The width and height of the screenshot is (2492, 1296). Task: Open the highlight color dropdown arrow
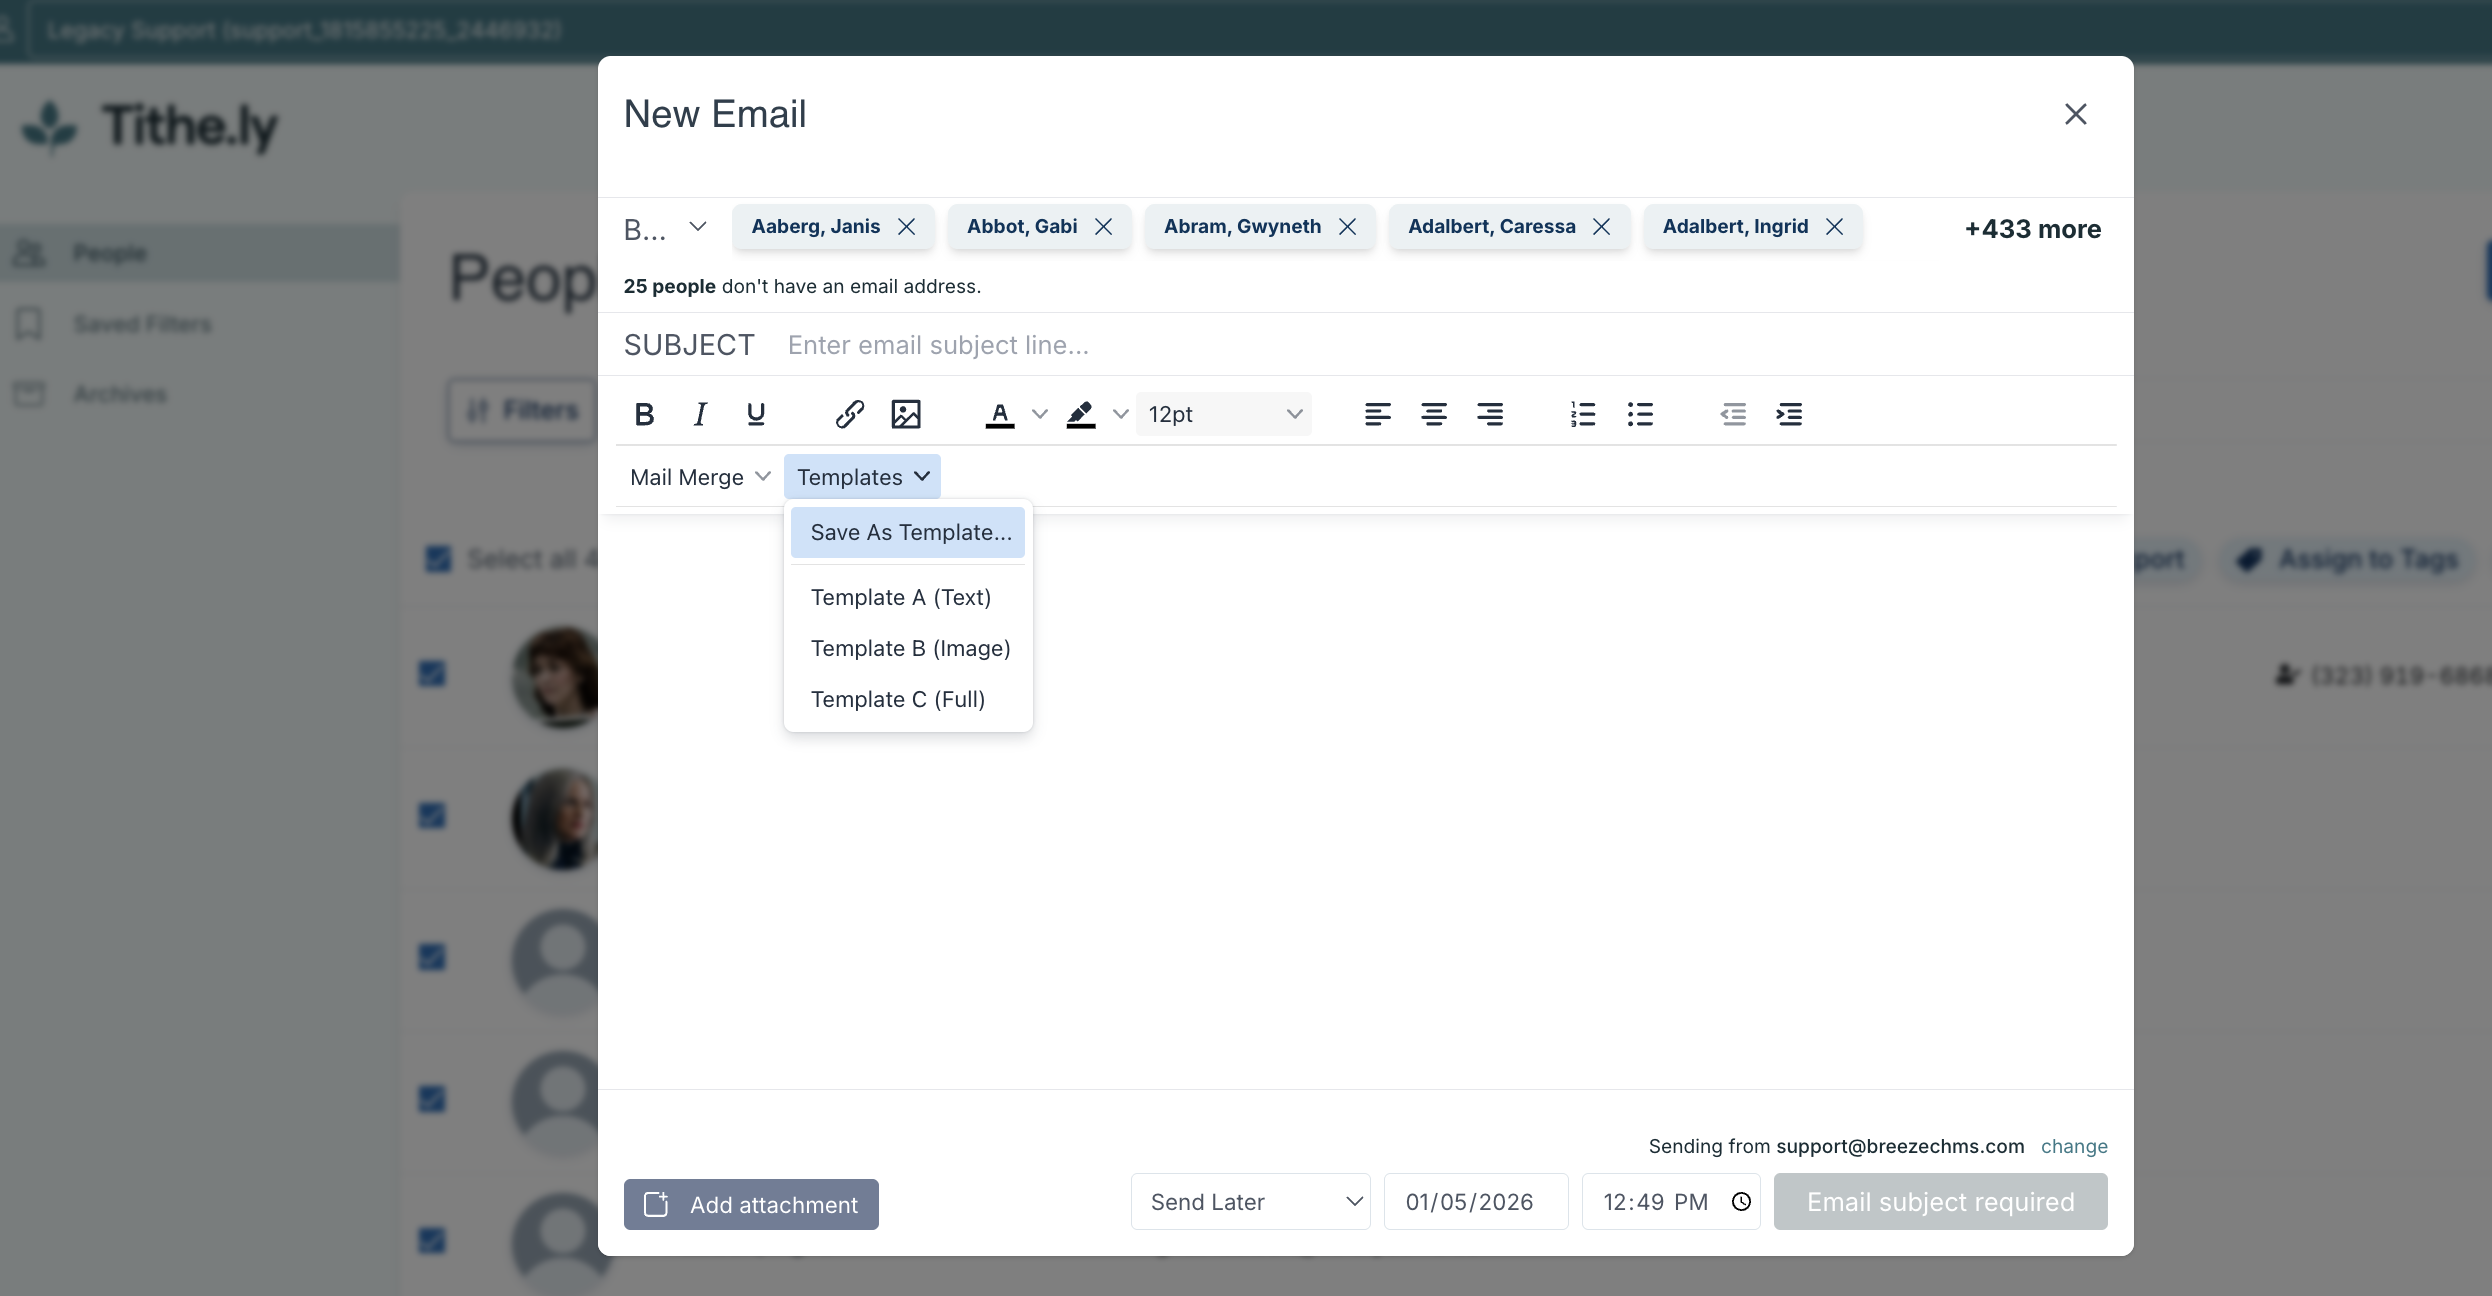point(1121,414)
